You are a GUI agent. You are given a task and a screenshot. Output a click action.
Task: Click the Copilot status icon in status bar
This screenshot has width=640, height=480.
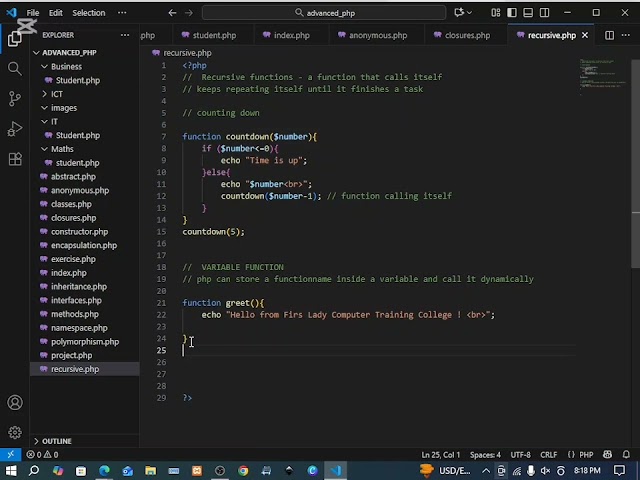pyautogui.click(x=607, y=454)
